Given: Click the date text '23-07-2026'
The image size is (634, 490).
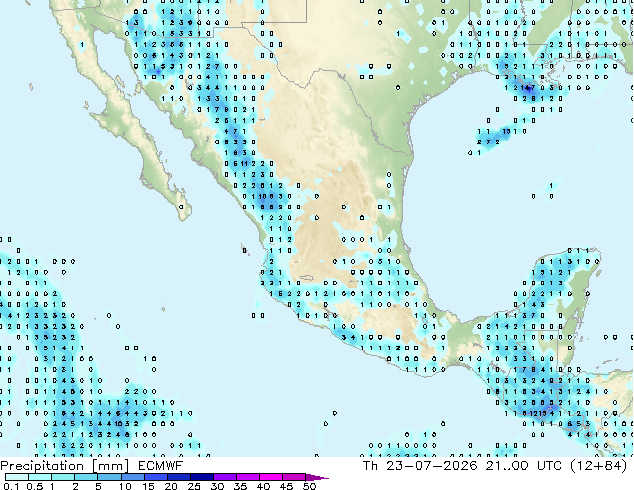Looking at the screenshot, I should 432,466.
